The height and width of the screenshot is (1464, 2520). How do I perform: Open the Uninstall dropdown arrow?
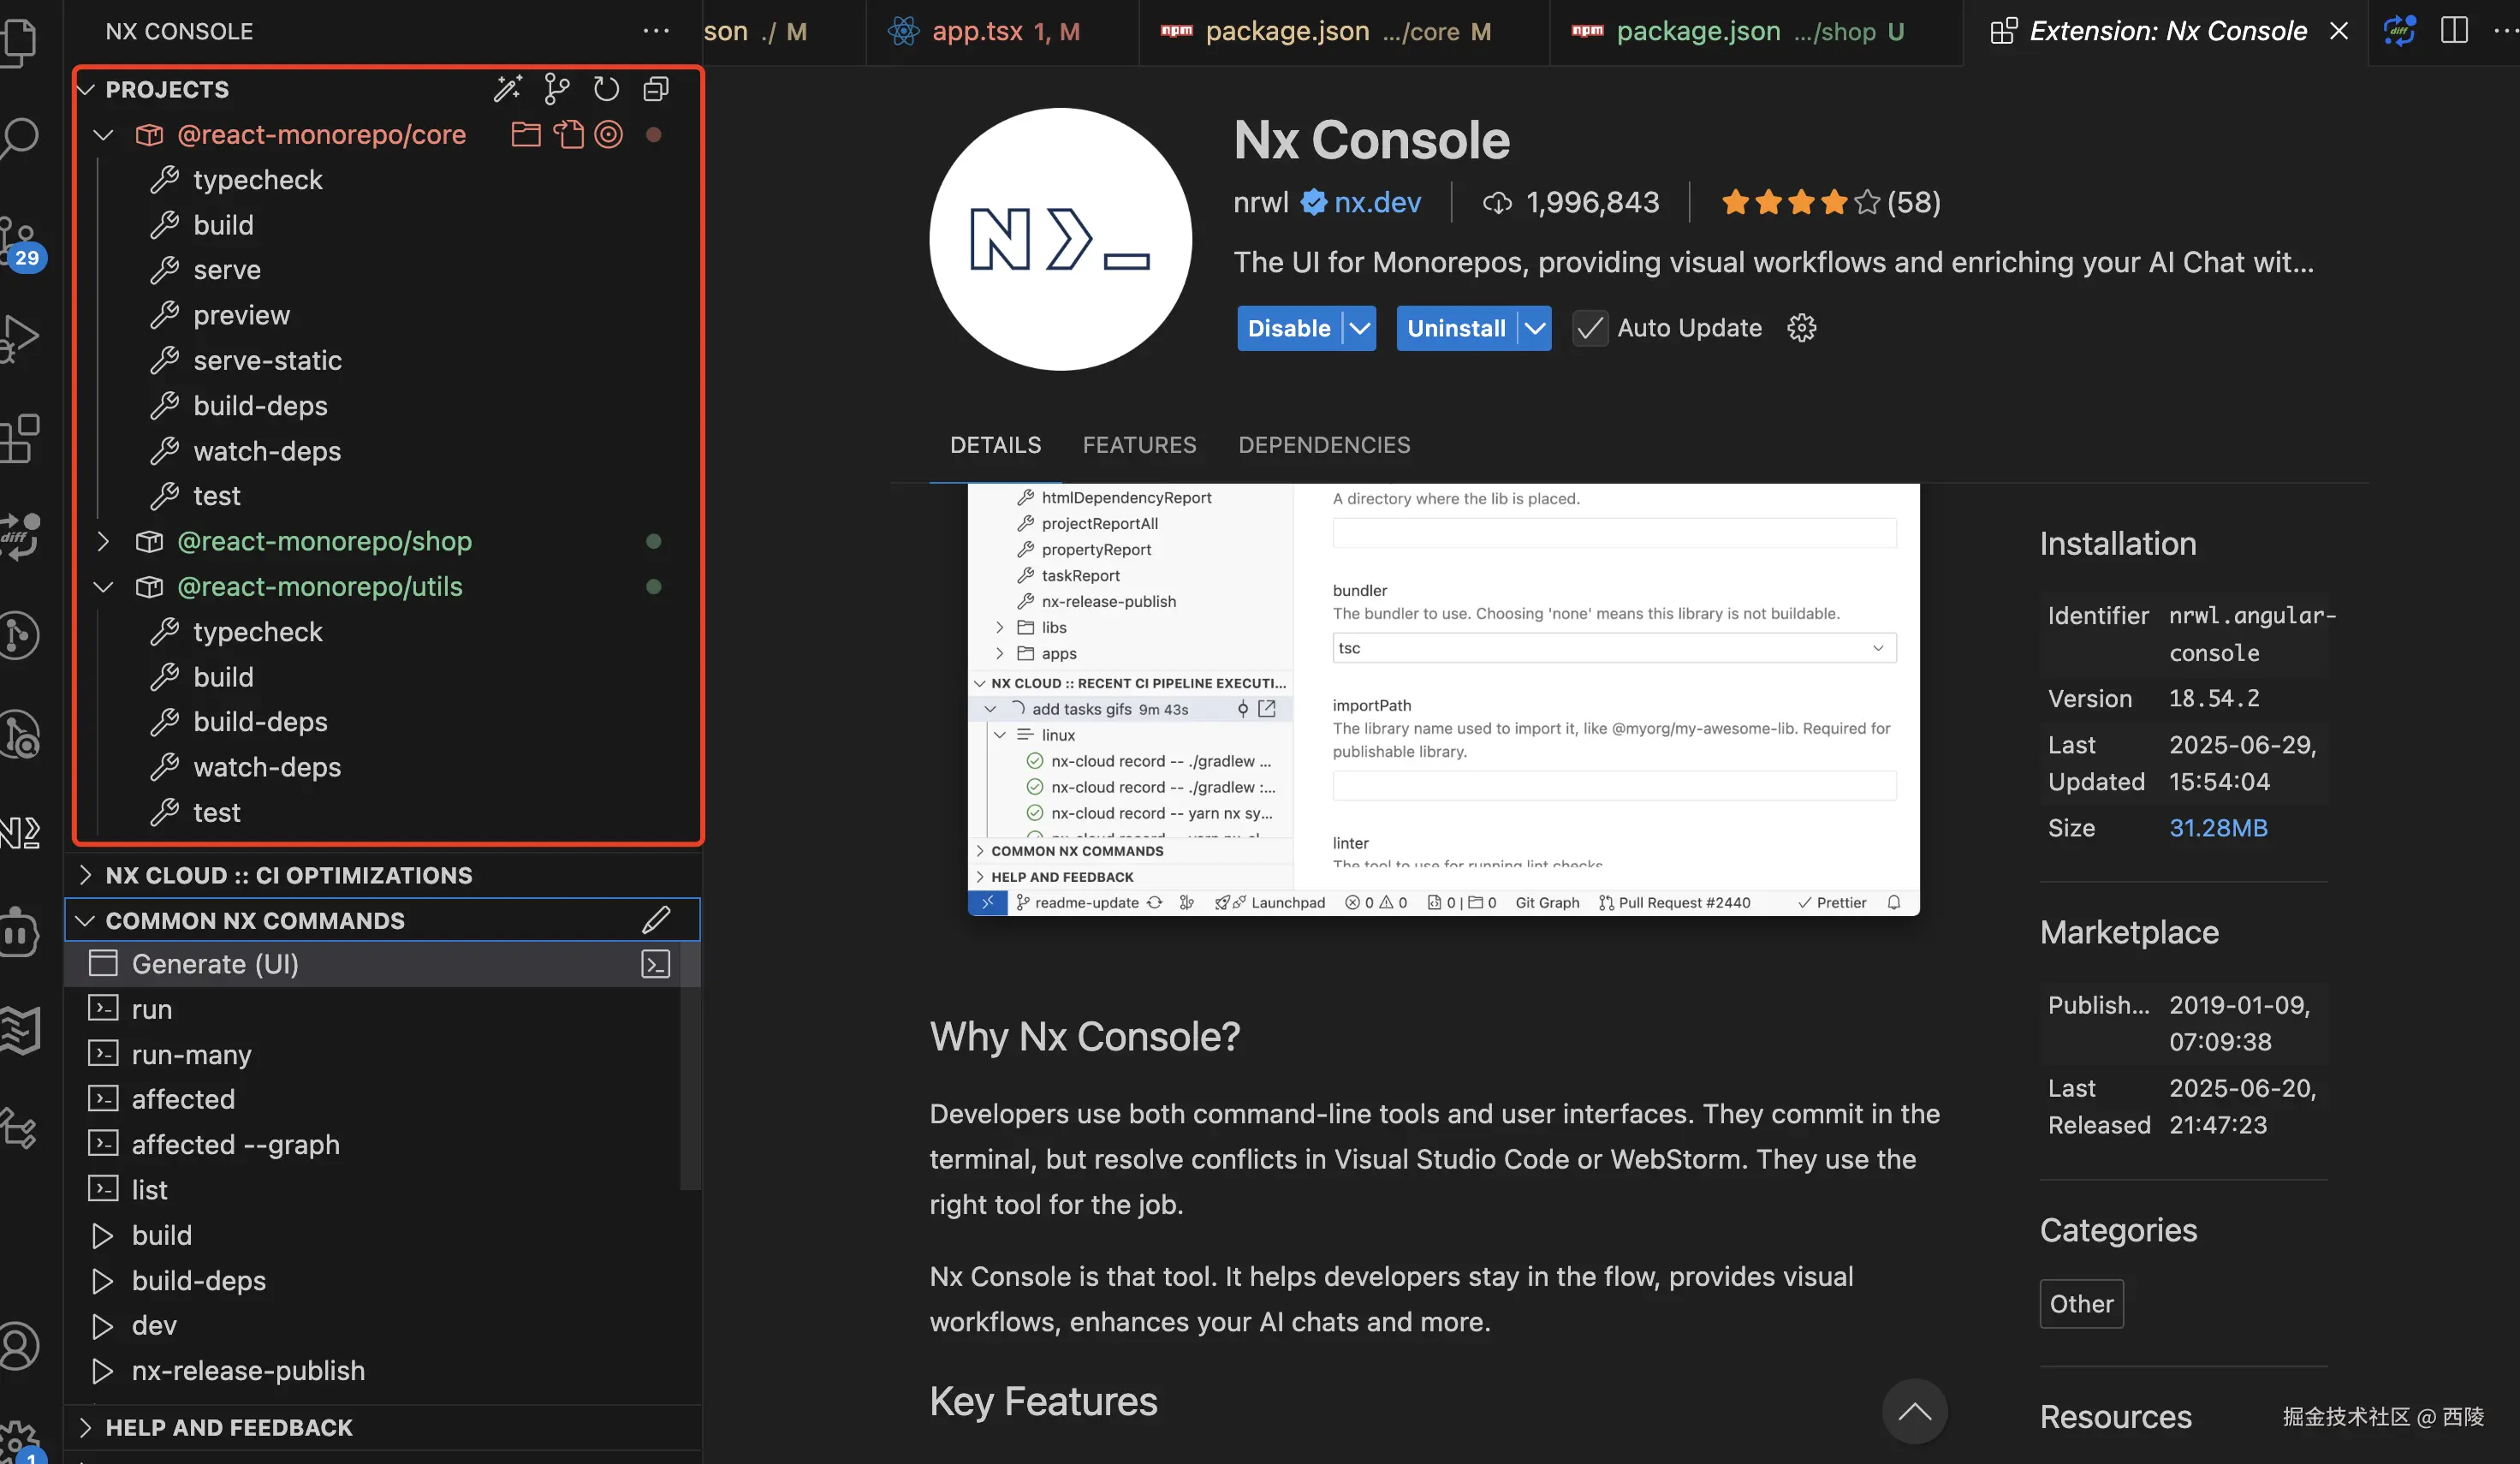click(1535, 328)
